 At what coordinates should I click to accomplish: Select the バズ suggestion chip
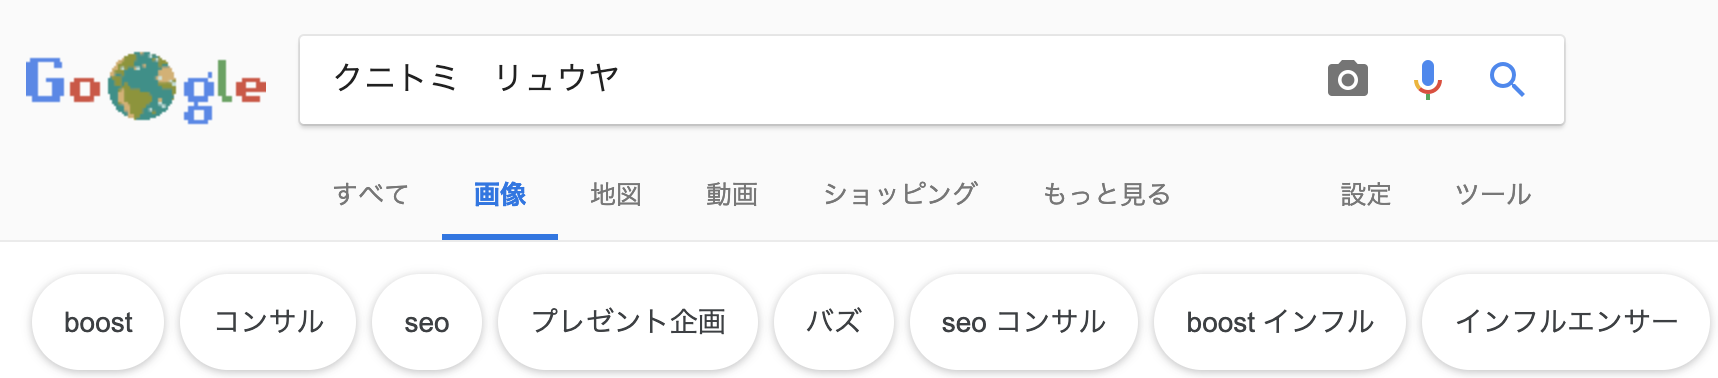(x=834, y=322)
